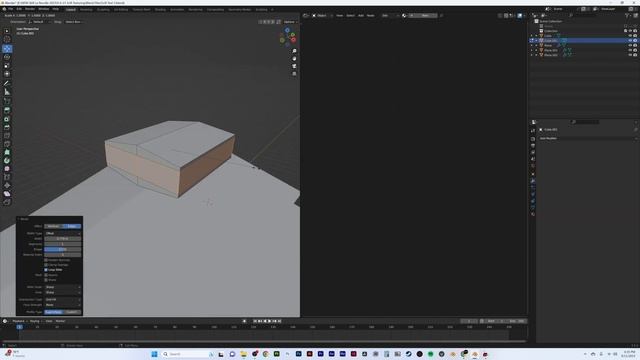Image resolution: width=640 pixels, height=360 pixels.
Task: Hide Plane.002 via eye icon
Action: tap(630, 55)
